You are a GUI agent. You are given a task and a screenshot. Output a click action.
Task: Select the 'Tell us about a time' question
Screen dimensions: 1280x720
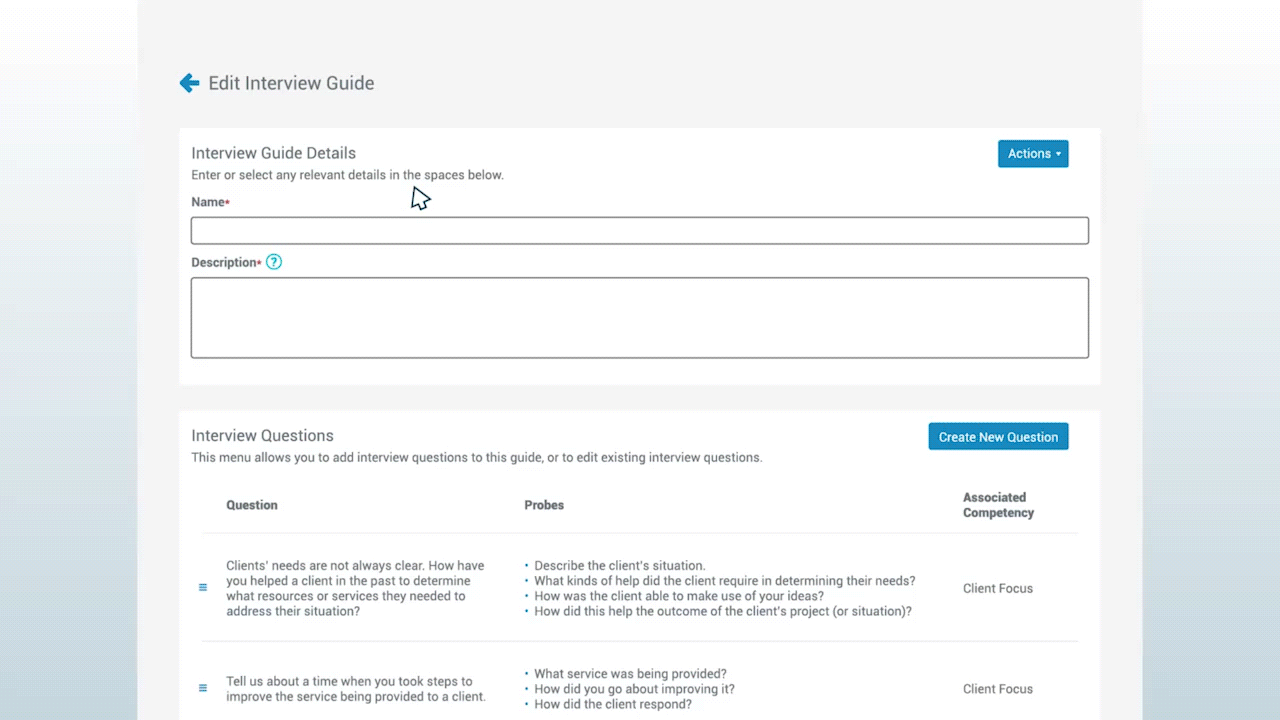pos(355,689)
